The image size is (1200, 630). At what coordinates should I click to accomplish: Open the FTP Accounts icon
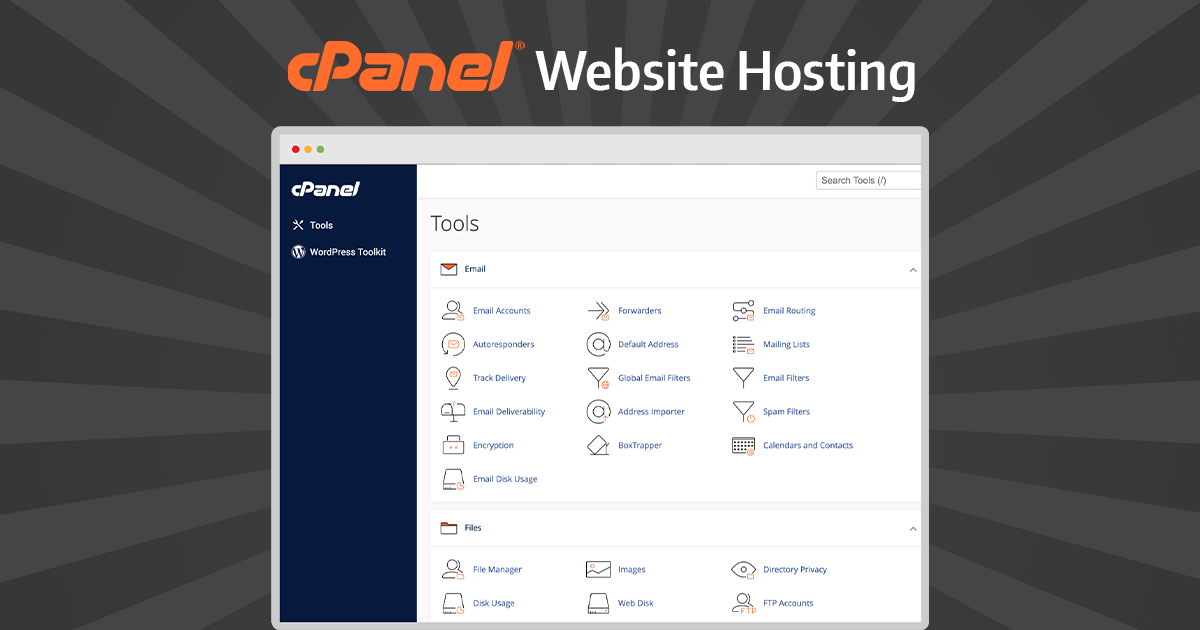(743, 603)
